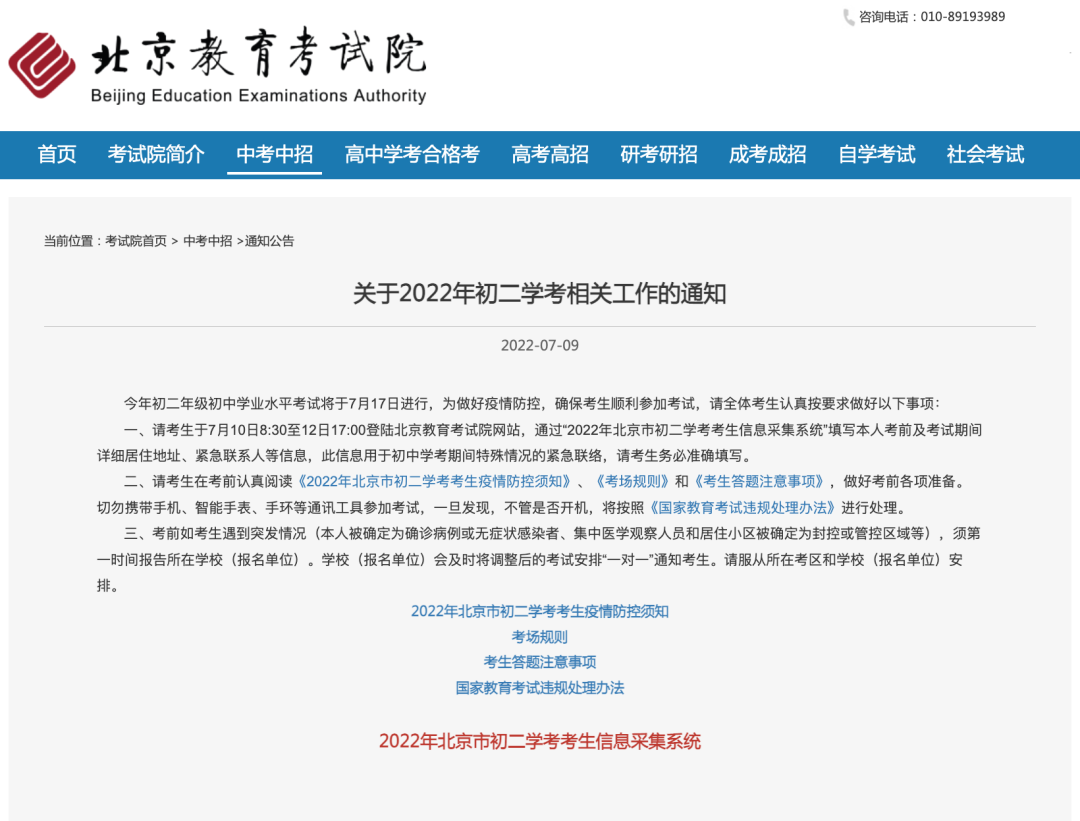Open centered link 2022年北京市初二学考考生疫情防控须知
The width and height of the screenshot is (1080, 821).
tap(539, 612)
